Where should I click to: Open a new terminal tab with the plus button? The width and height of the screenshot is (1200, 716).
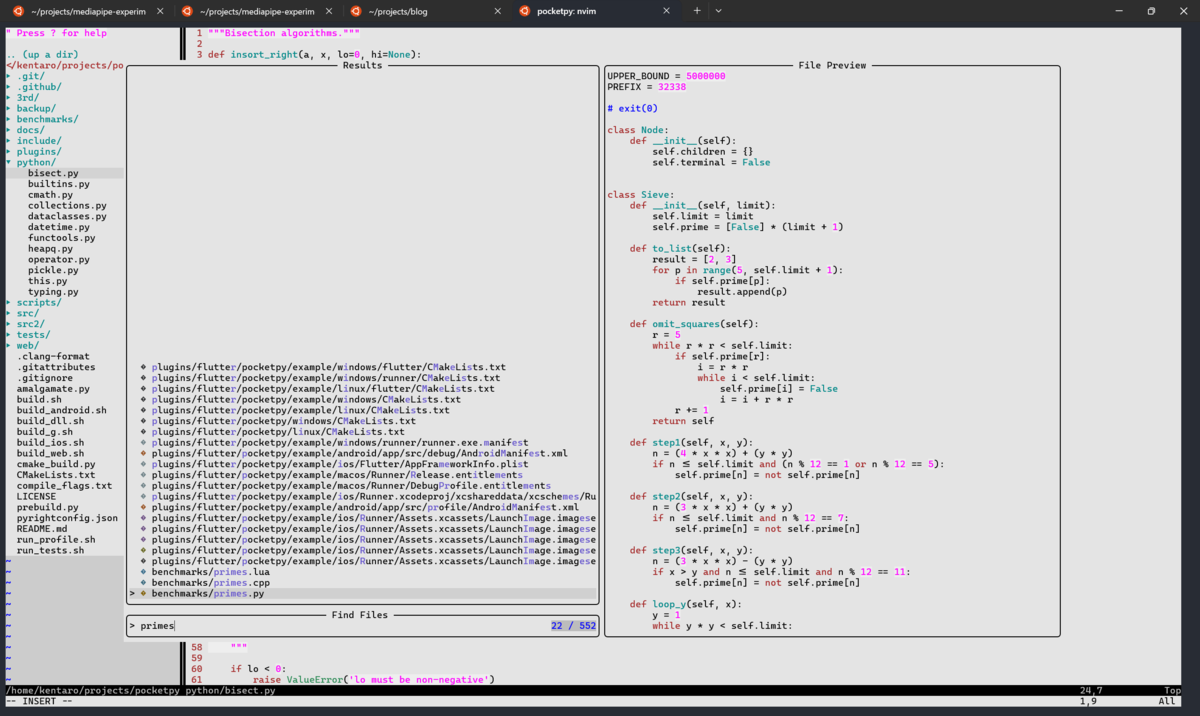[697, 11]
